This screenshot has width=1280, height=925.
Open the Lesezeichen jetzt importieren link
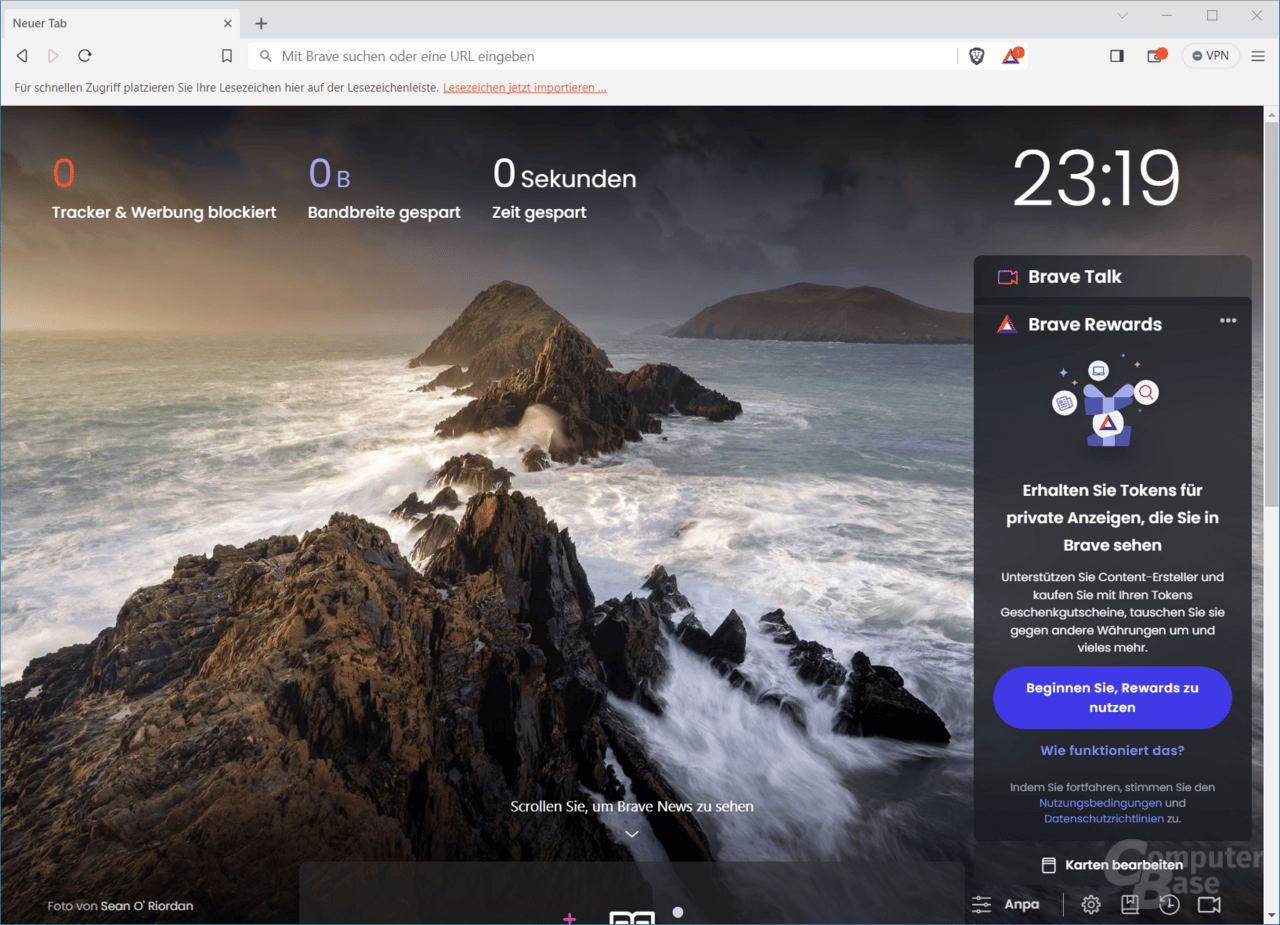tap(525, 87)
